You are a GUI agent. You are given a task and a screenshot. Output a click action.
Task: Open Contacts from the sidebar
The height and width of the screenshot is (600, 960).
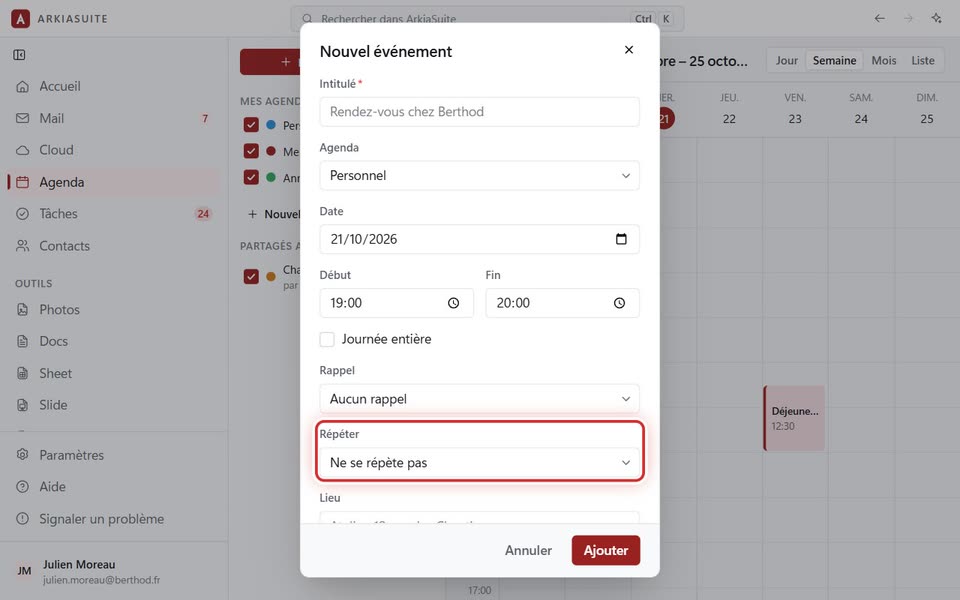coord(114,246)
